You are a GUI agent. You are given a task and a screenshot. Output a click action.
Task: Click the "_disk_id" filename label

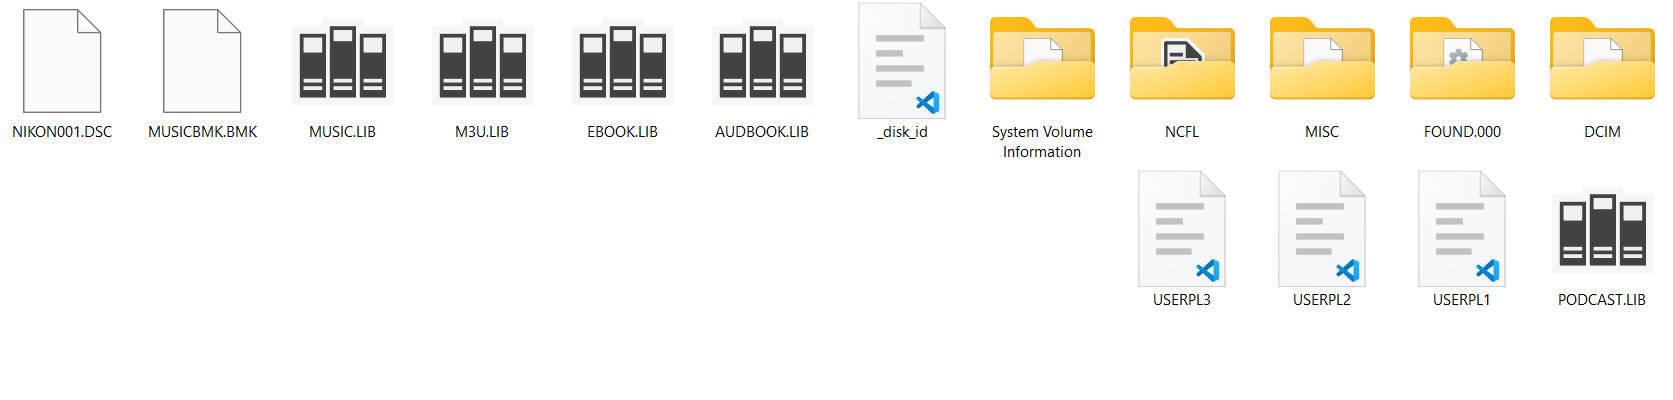pyautogui.click(x=902, y=132)
